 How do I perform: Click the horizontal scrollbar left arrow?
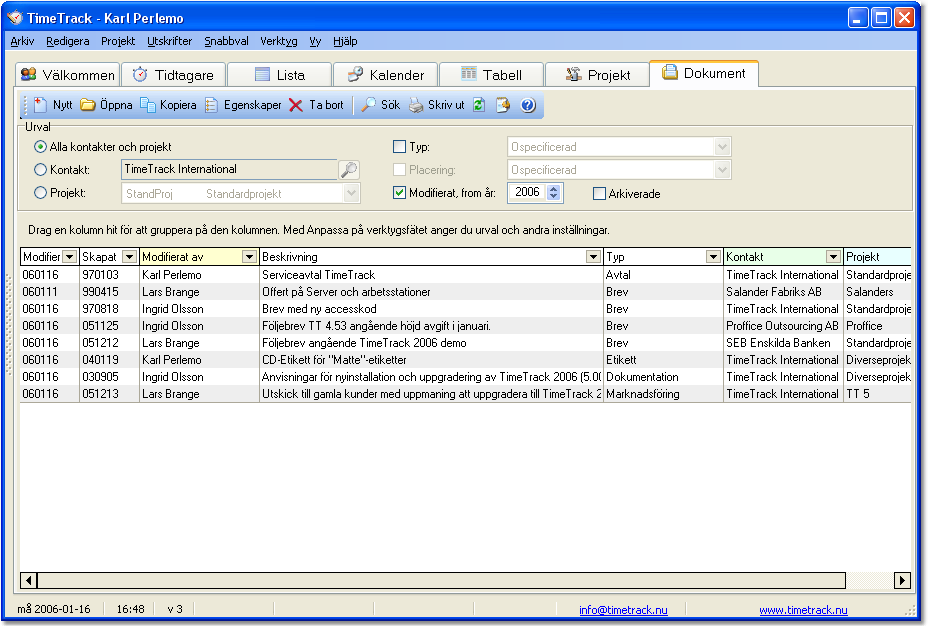(28, 581)
